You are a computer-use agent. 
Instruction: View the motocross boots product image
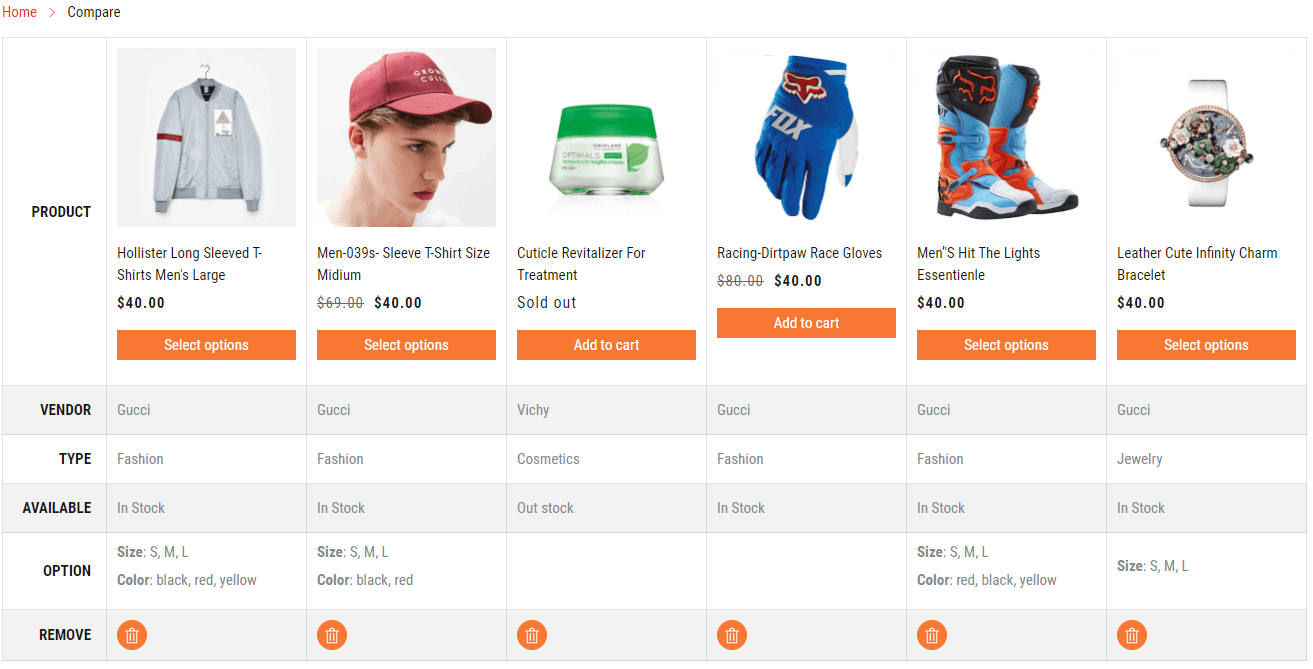(x=1006, y=138)
